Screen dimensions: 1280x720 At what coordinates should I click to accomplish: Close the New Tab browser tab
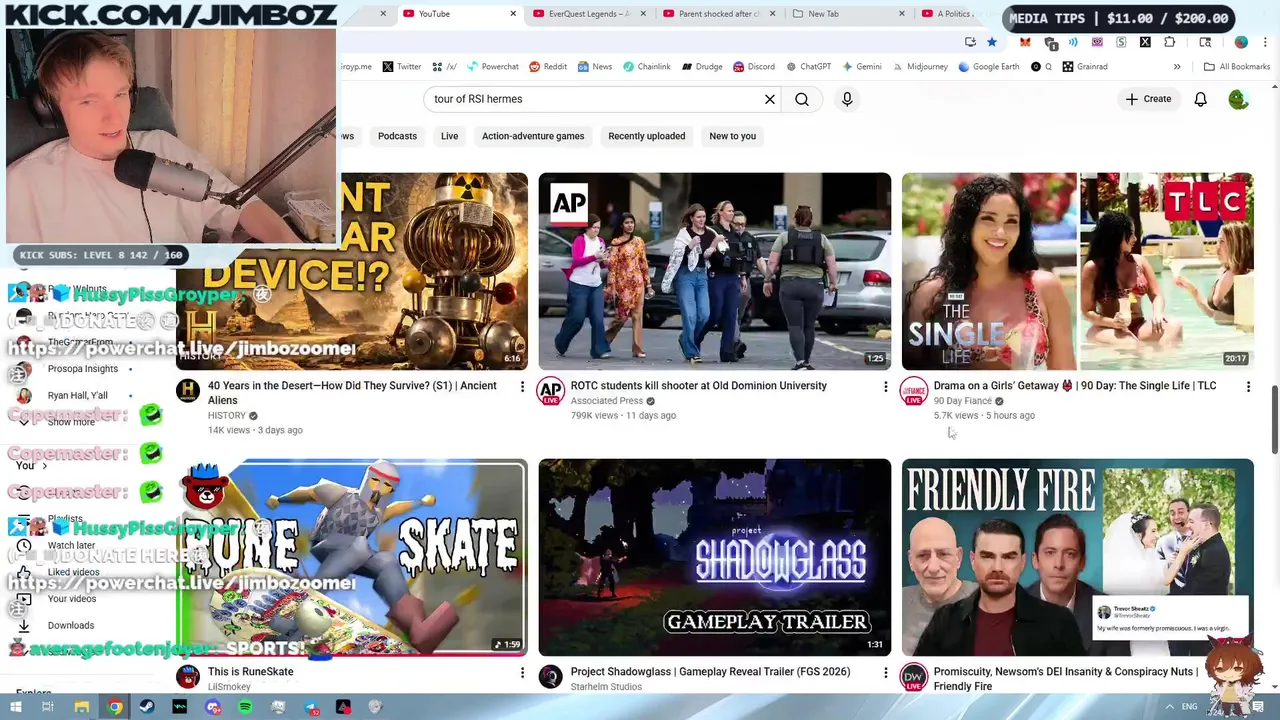pos(902,14)
